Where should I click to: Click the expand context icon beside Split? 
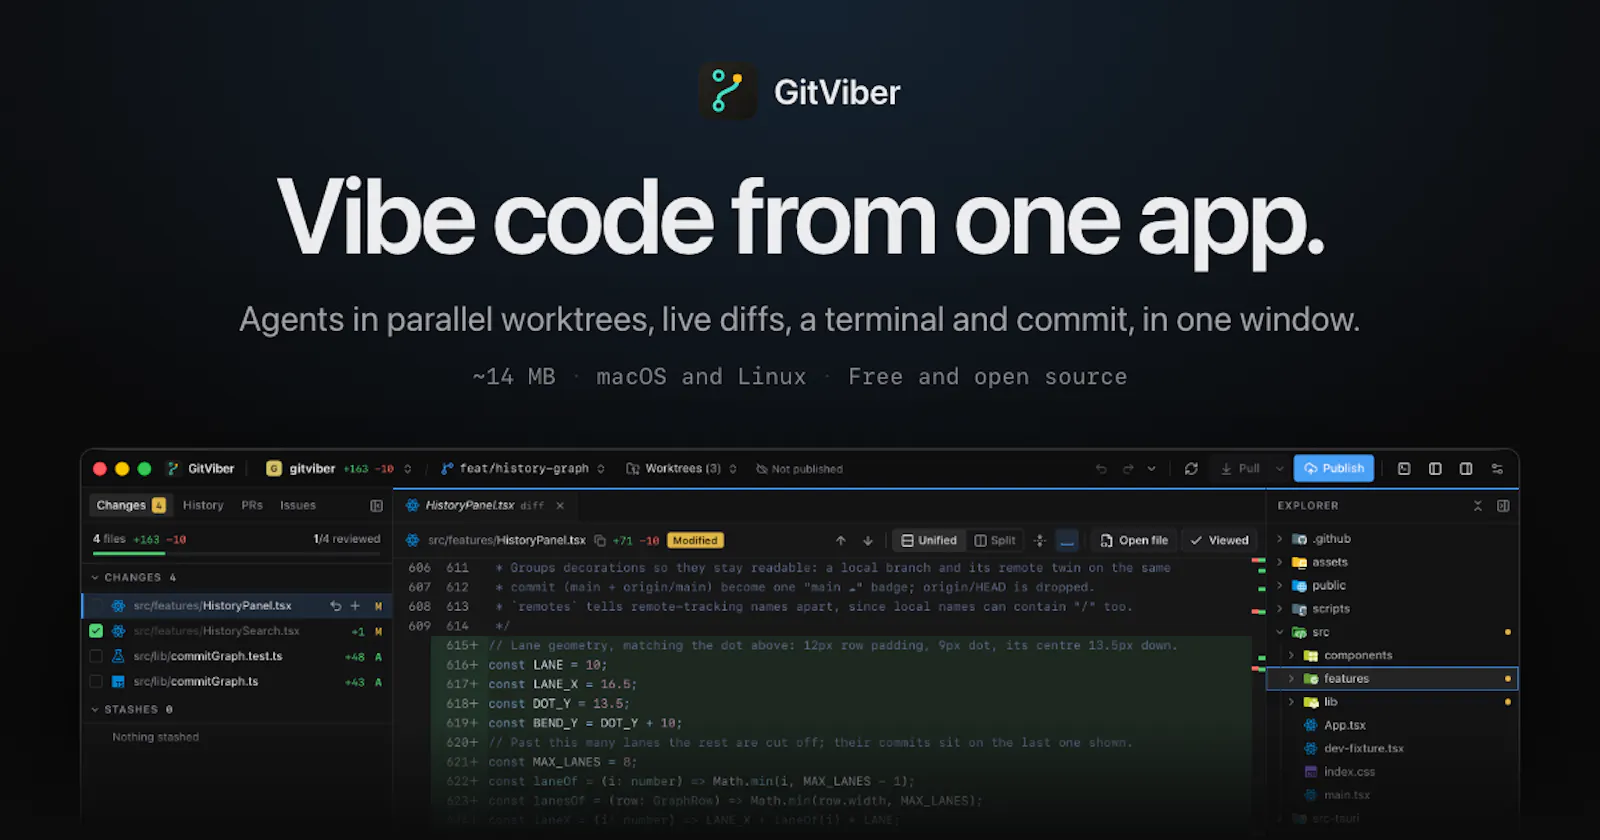[1040, 541]
